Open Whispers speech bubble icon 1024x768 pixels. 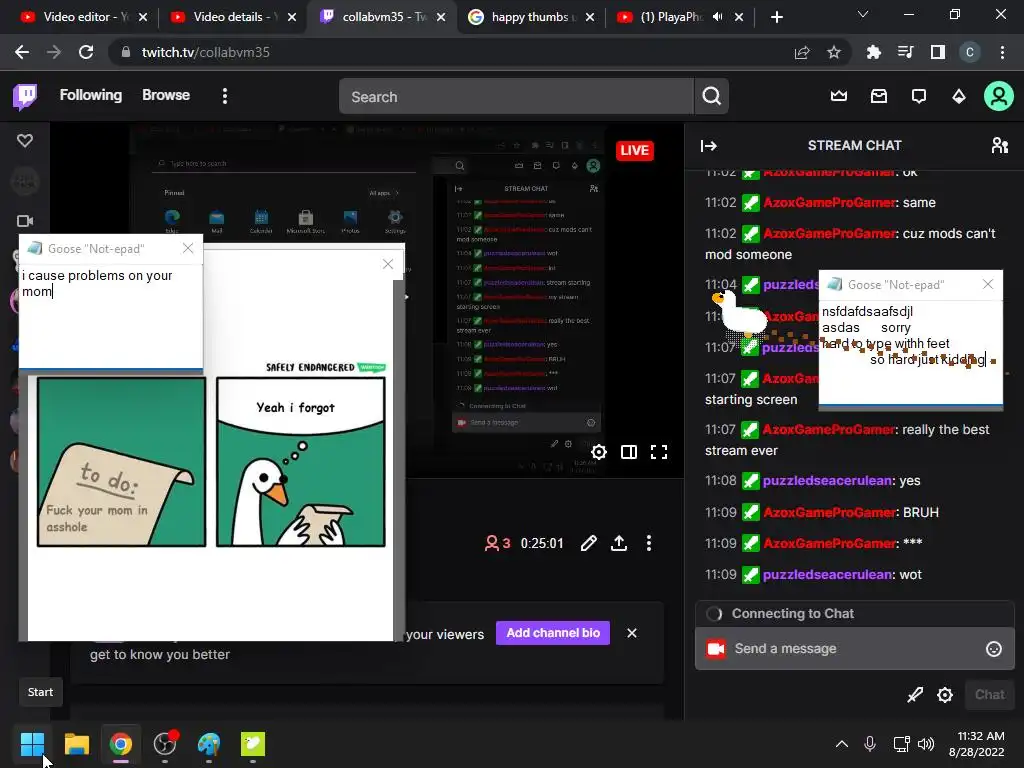919,97
